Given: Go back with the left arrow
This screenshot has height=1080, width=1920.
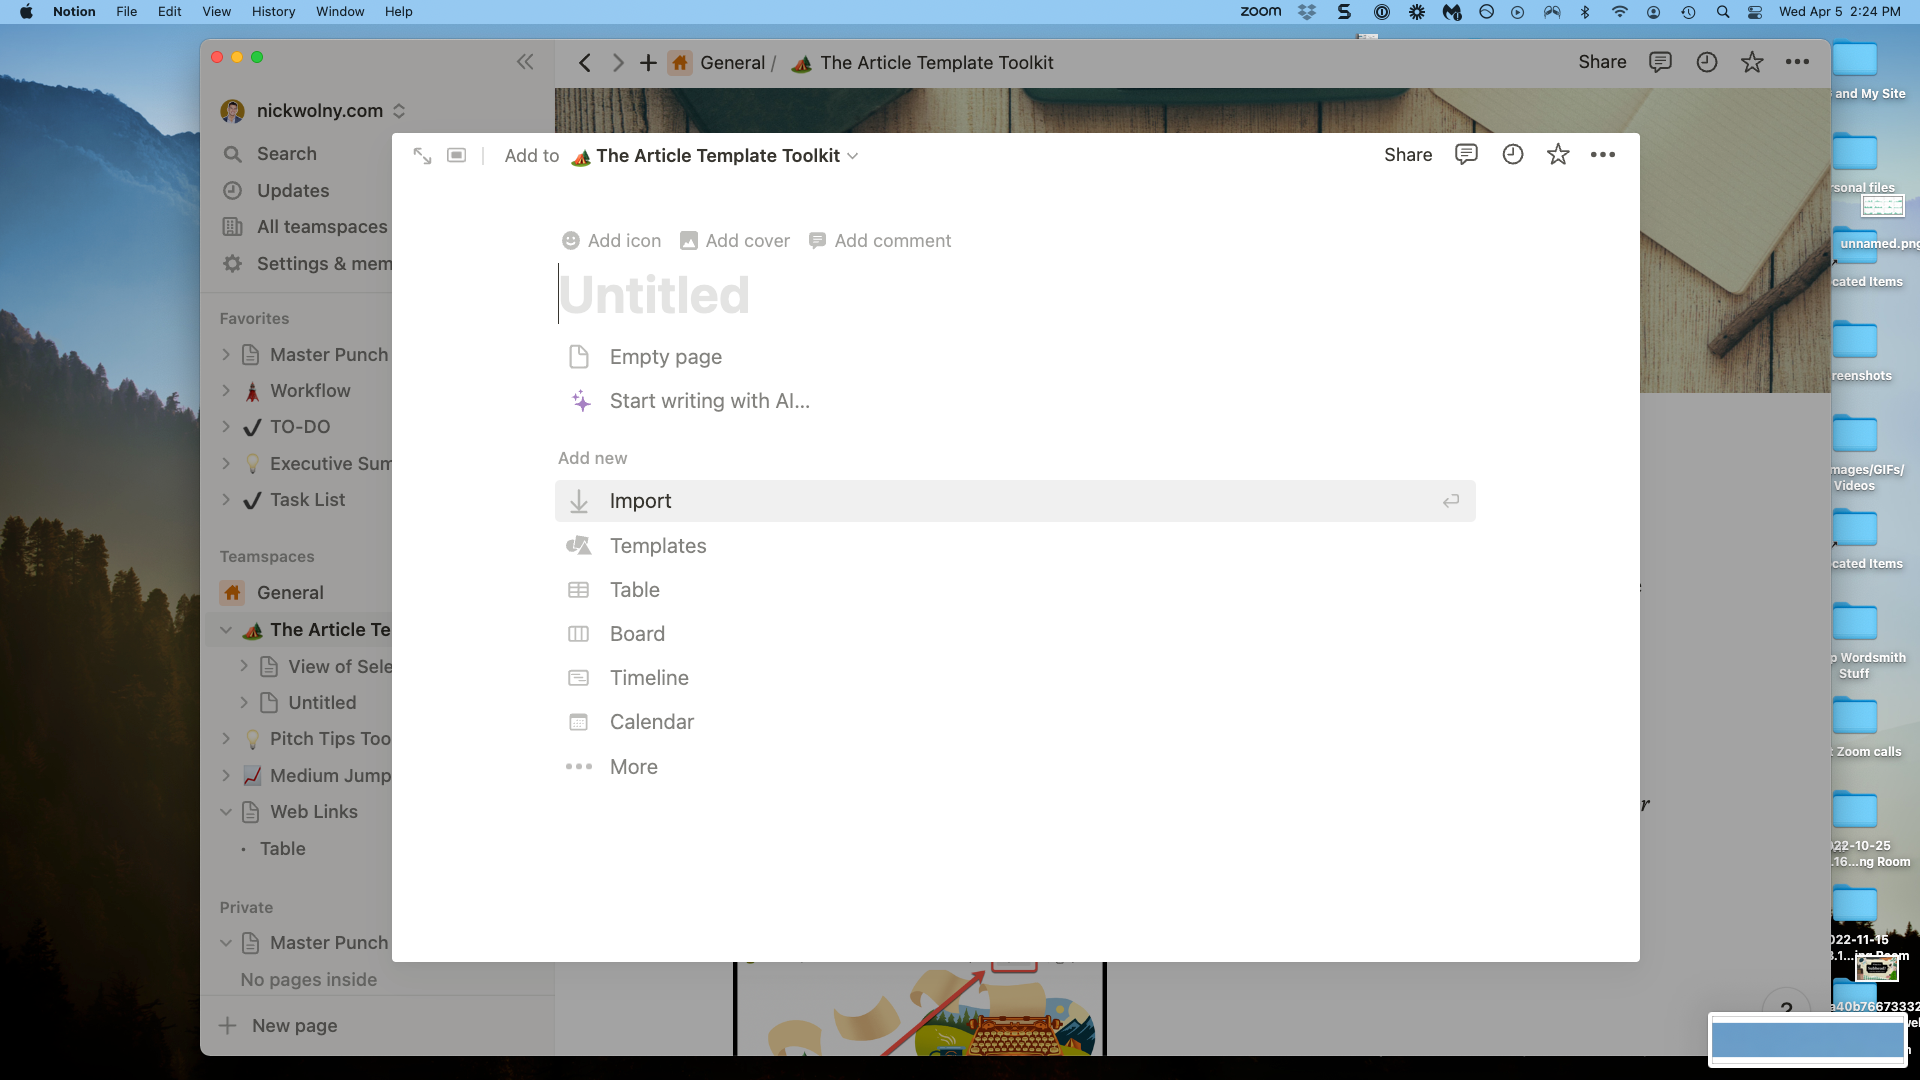Looking at the screenshot, I should click(x=585, y=63).
